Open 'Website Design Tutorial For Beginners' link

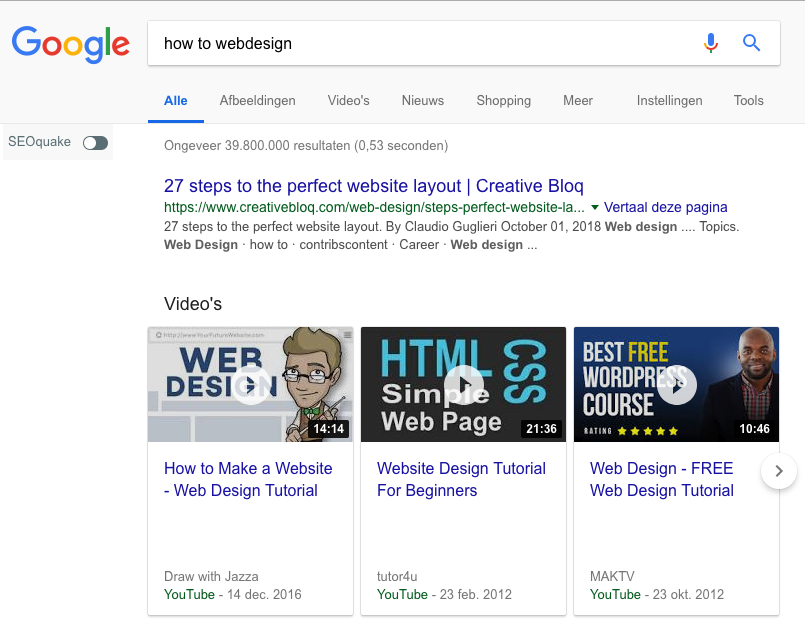coord(461,479)
